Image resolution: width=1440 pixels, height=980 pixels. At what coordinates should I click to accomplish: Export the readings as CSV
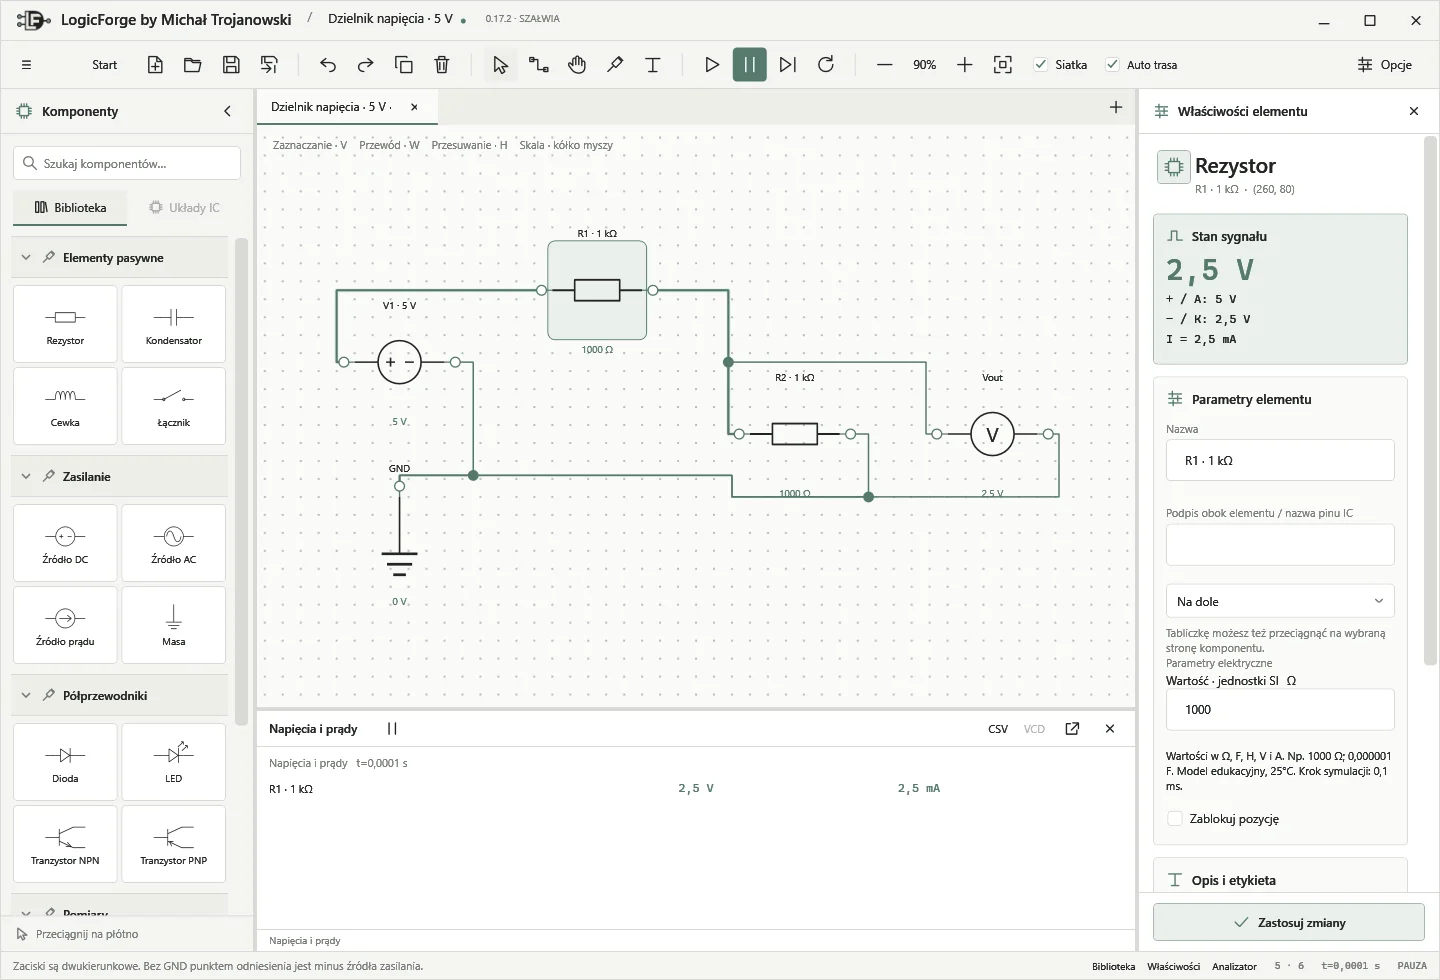point(998,729)
